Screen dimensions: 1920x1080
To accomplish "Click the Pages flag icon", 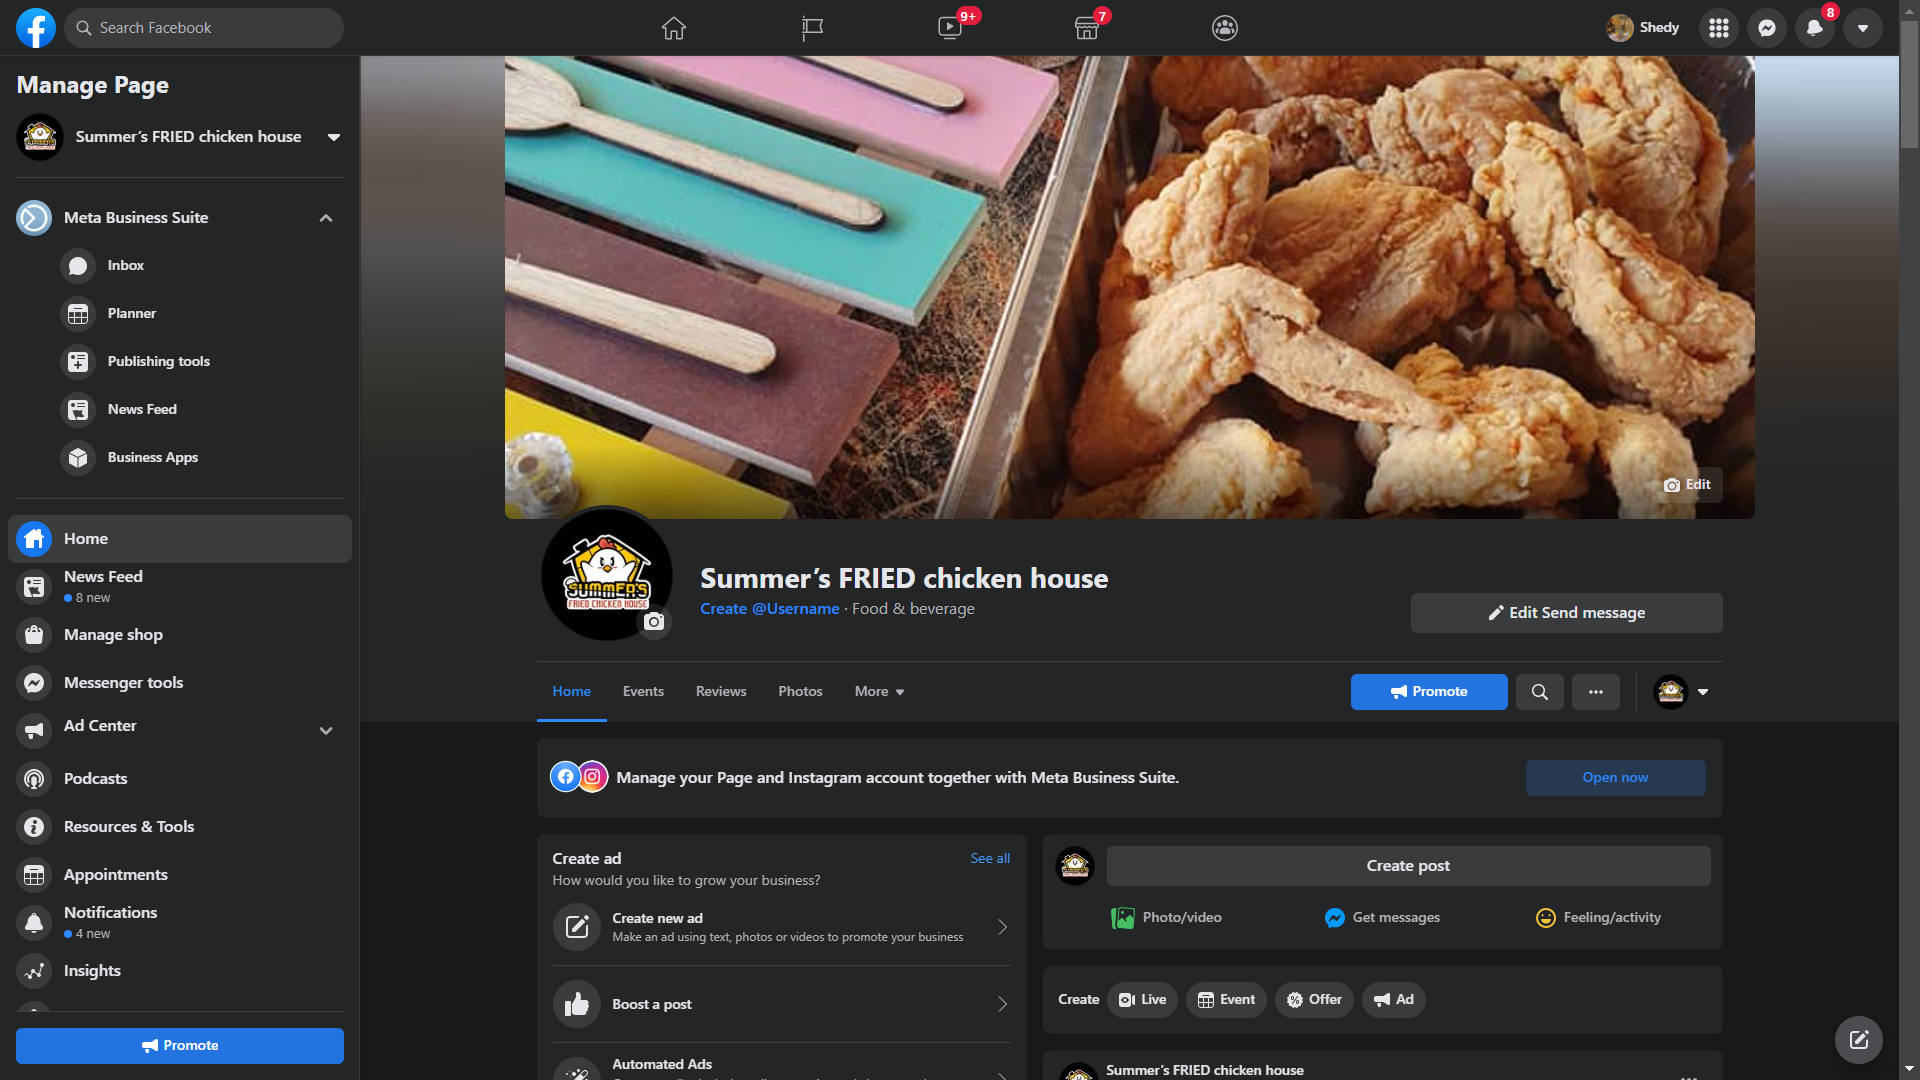I will click(x=812, y=28).
